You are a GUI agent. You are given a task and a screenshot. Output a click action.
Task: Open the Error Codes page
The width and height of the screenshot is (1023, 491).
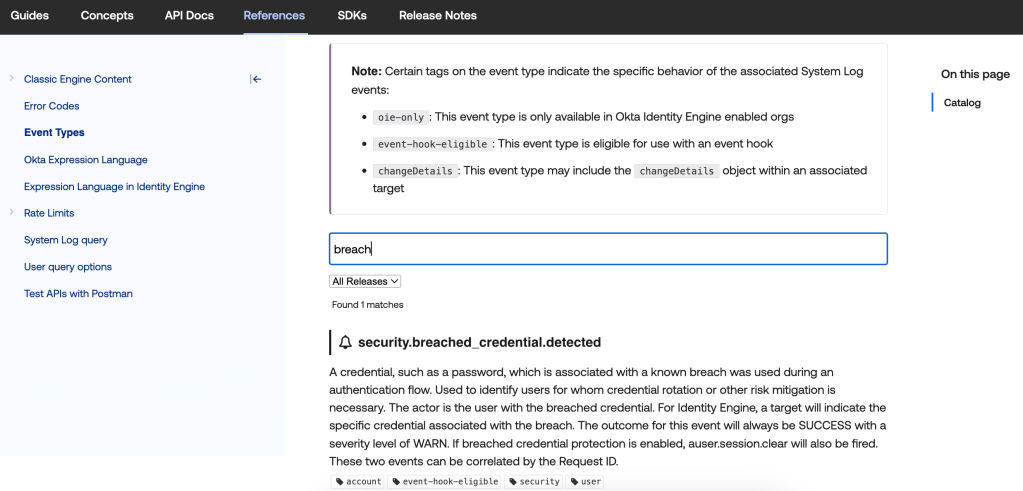pos(52,106)
